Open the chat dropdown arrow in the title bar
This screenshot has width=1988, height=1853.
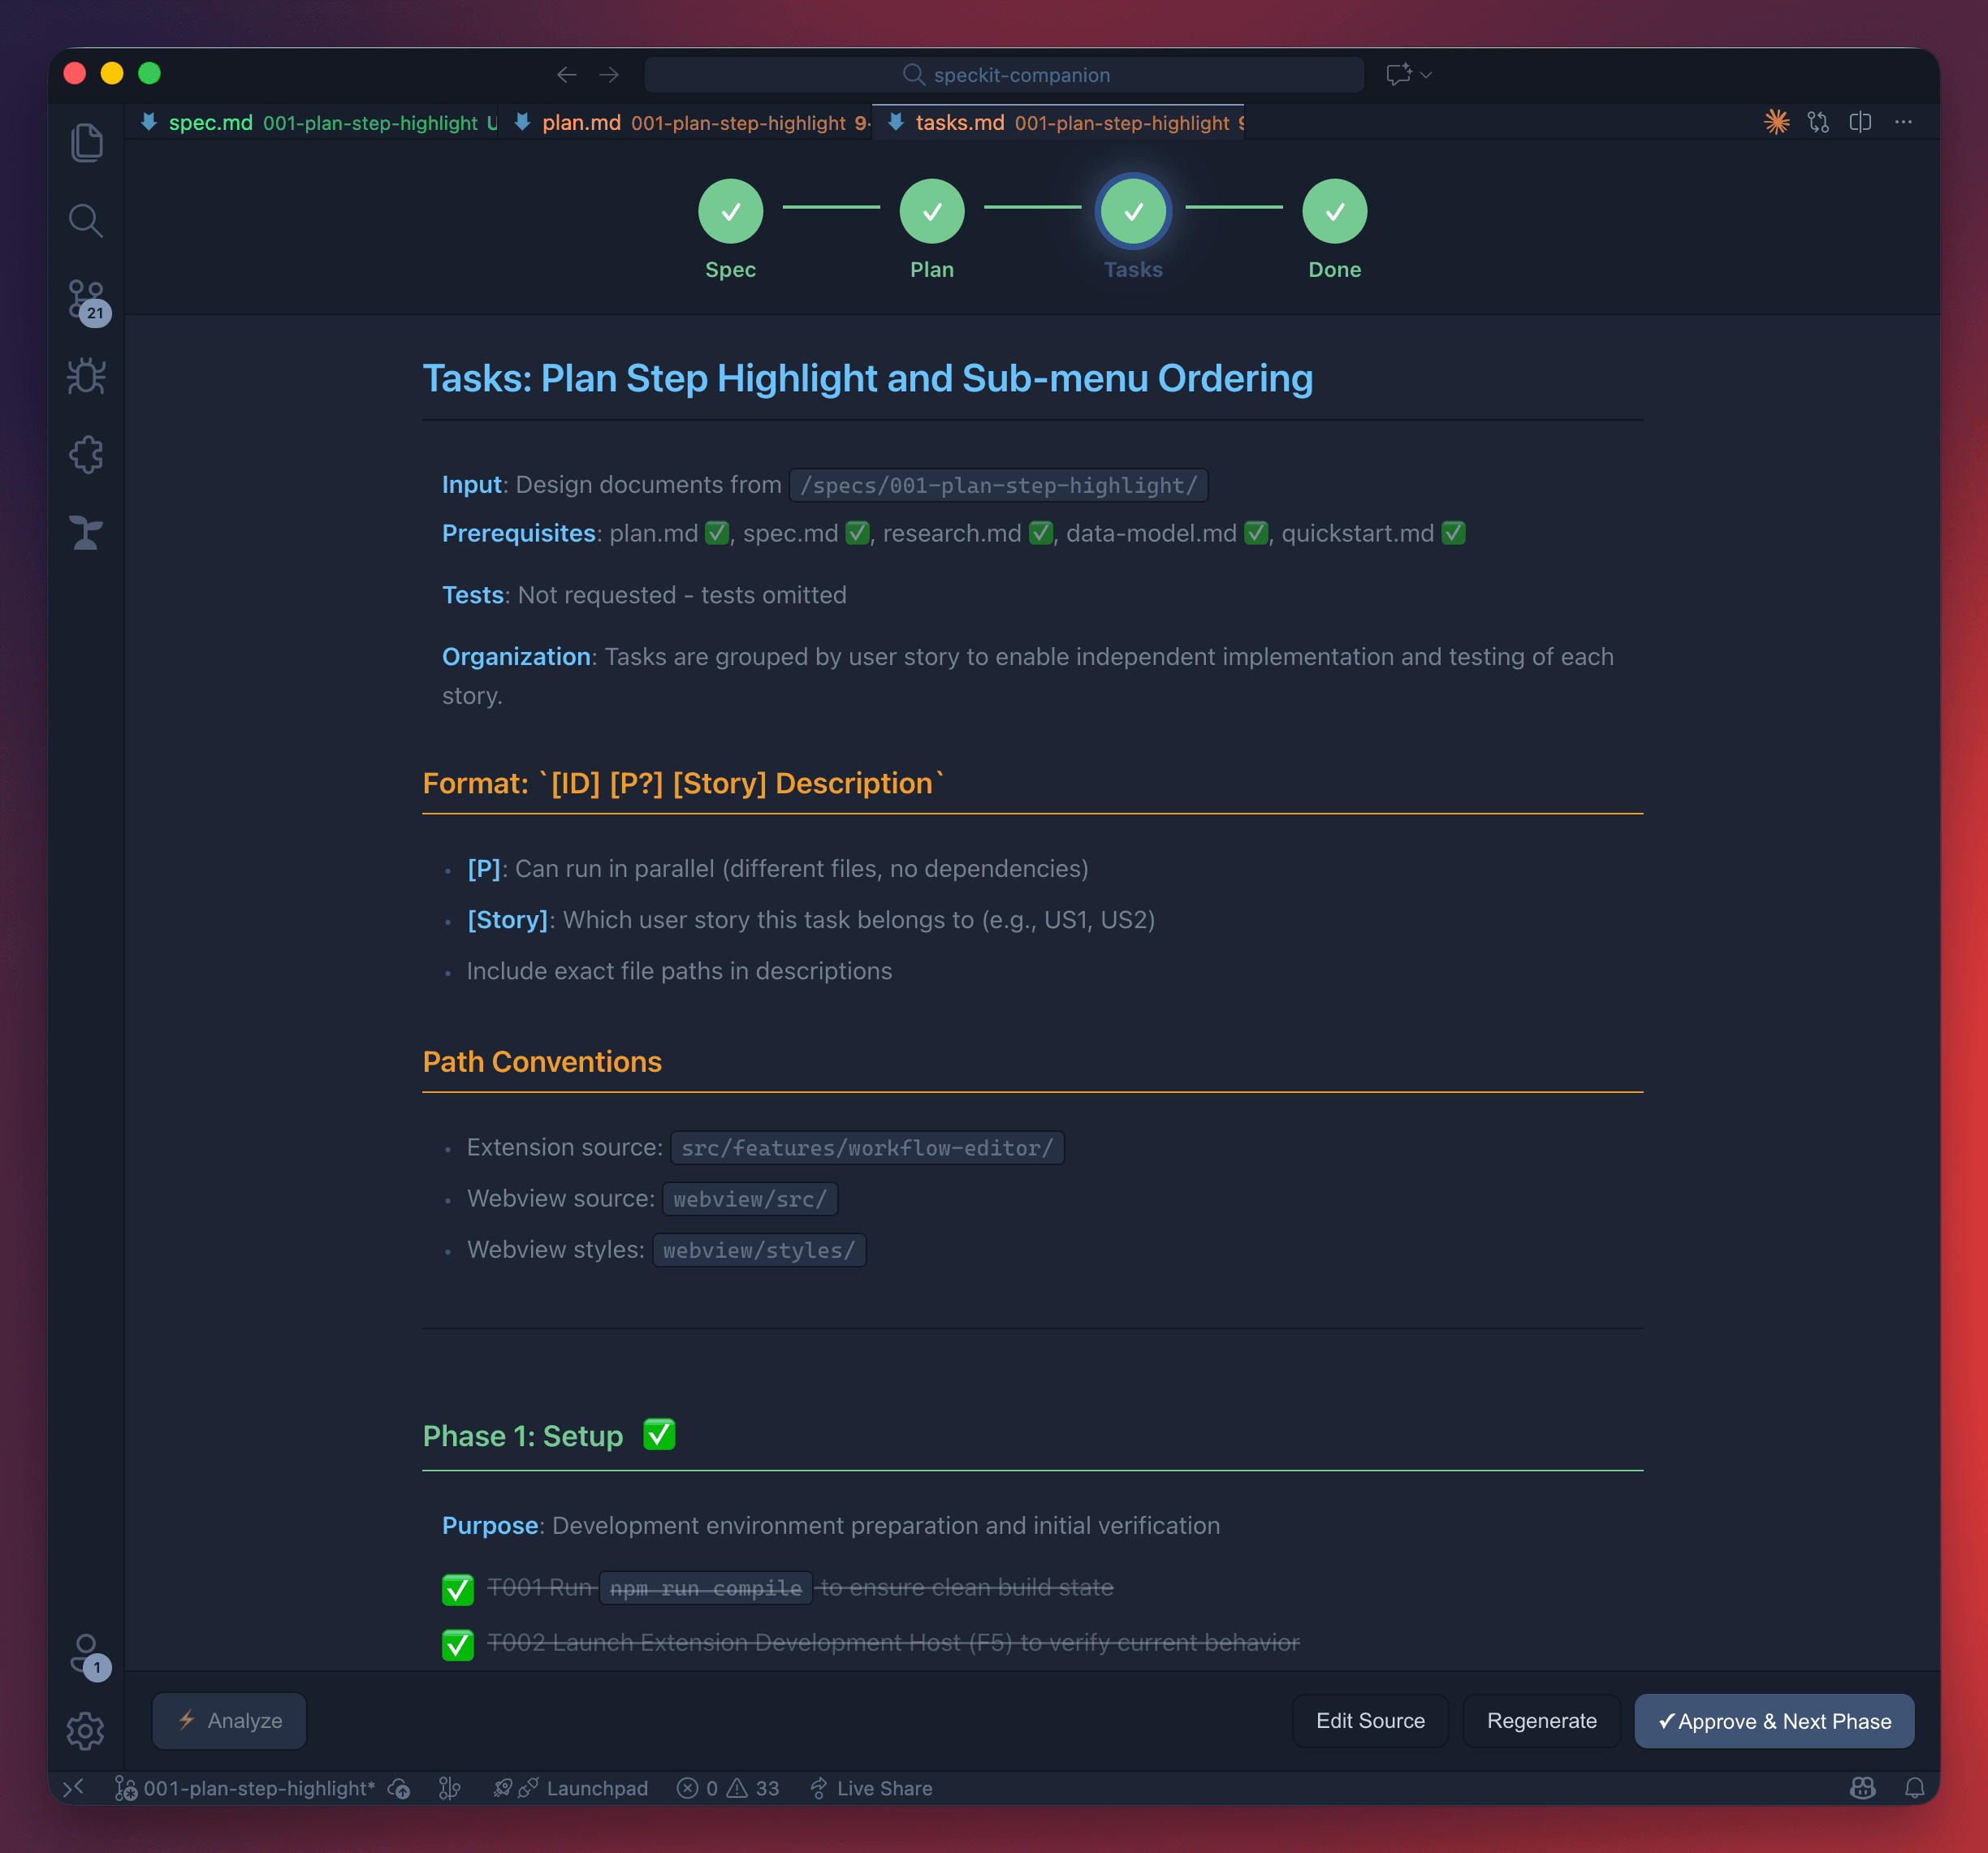pyautogui.click(x=1426, y=74)
